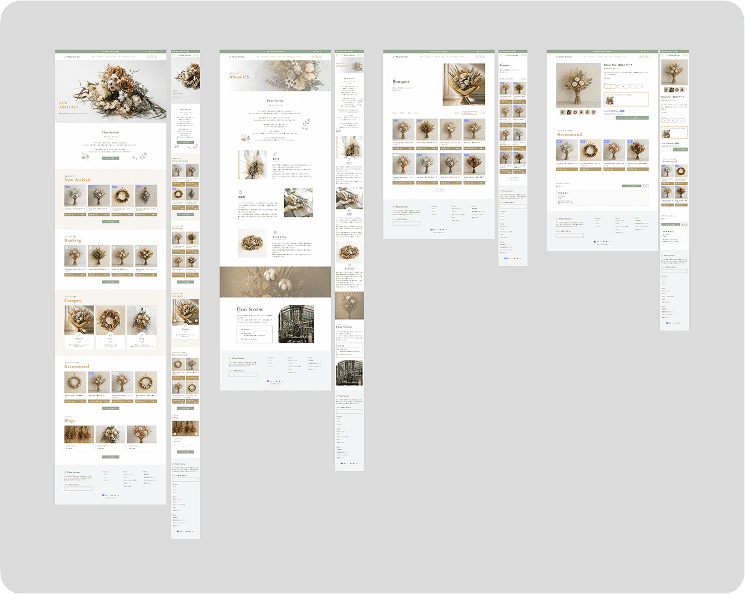
Task: Select the New Arrivals heading on desktop home mockup
Action: [x=77, y=180]
